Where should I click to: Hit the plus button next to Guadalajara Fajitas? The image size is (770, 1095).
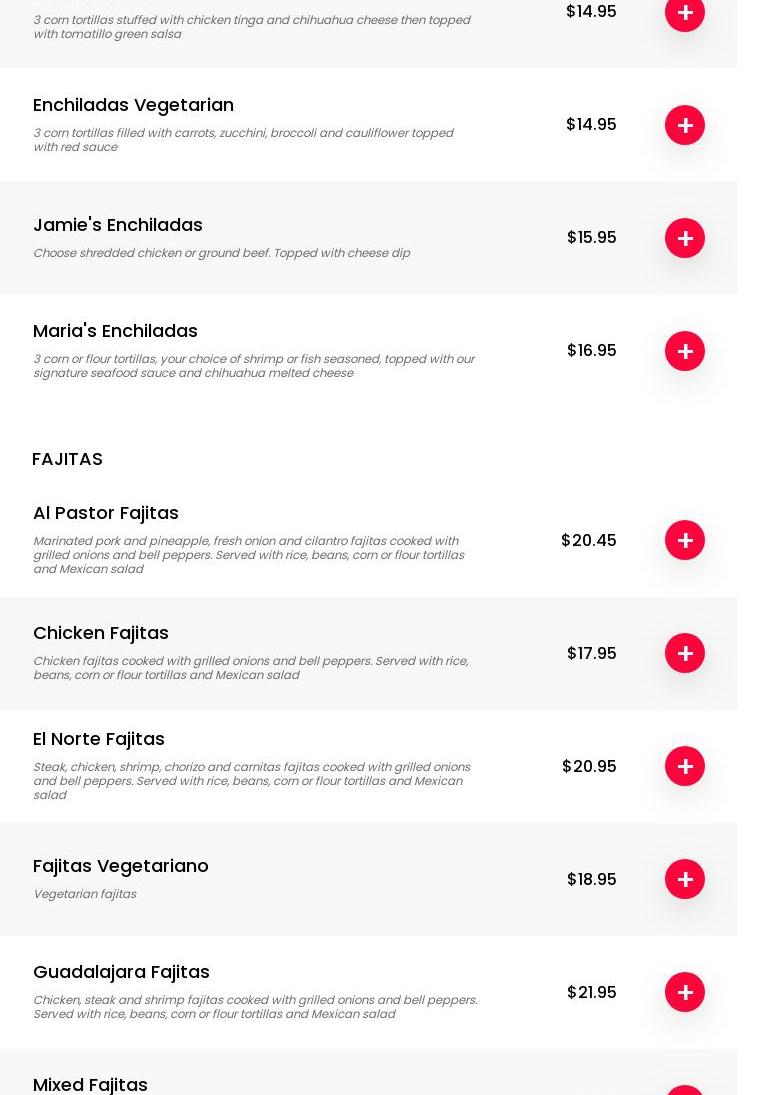(684, 992)
